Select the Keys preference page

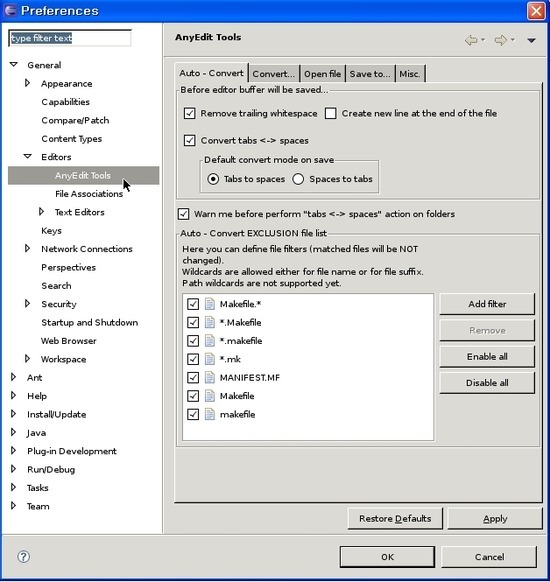(51, 230)
